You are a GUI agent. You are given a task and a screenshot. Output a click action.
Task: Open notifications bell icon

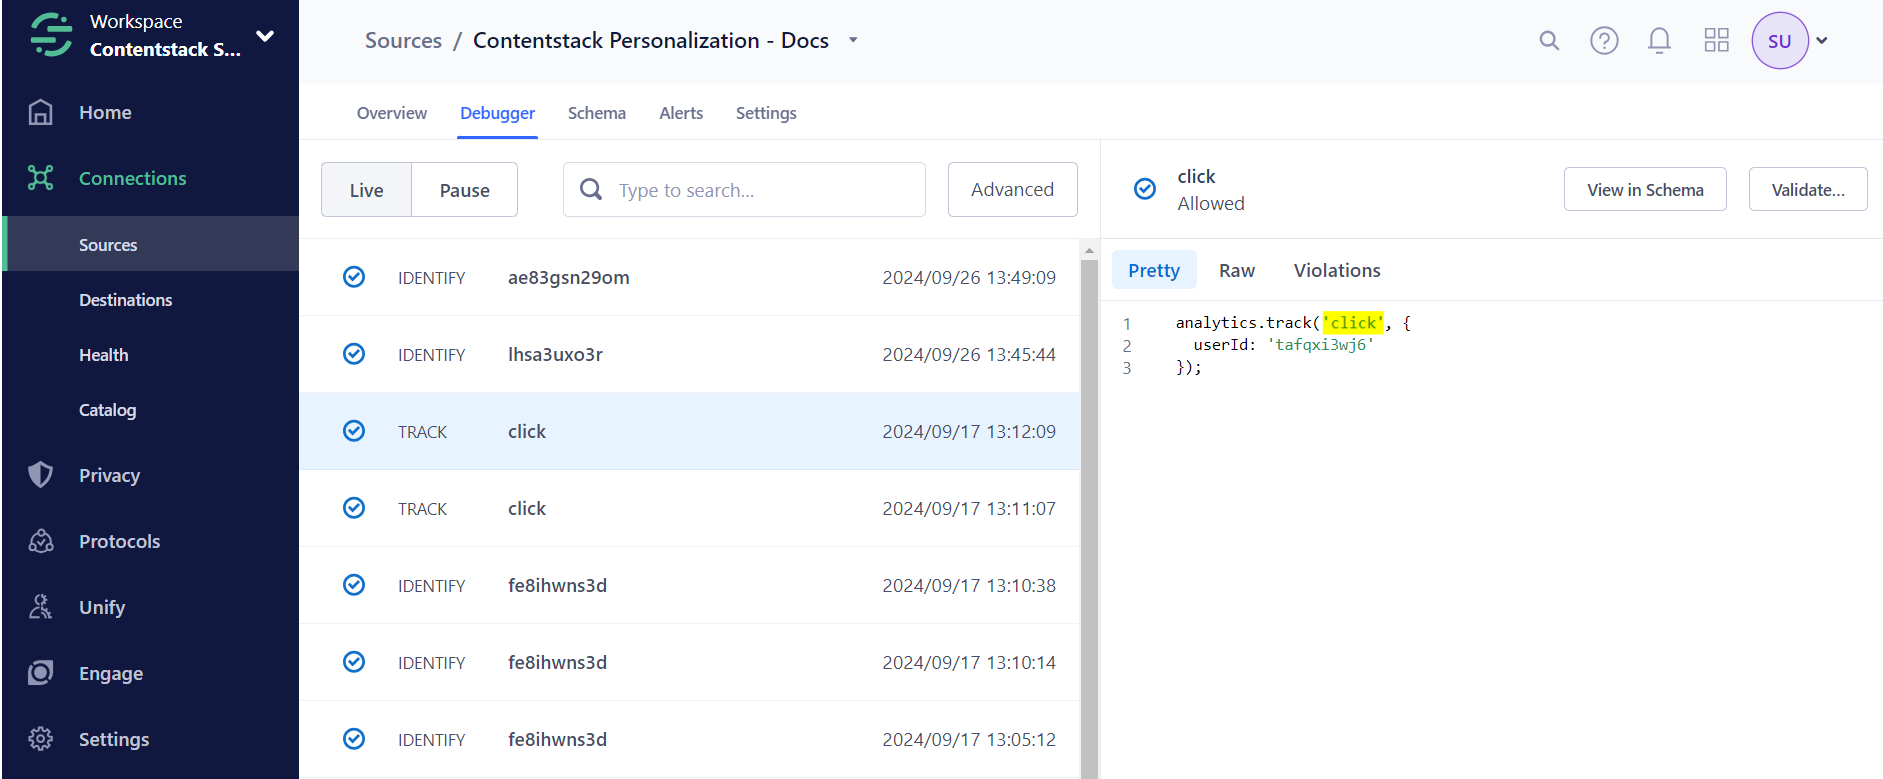(1659, 40)
